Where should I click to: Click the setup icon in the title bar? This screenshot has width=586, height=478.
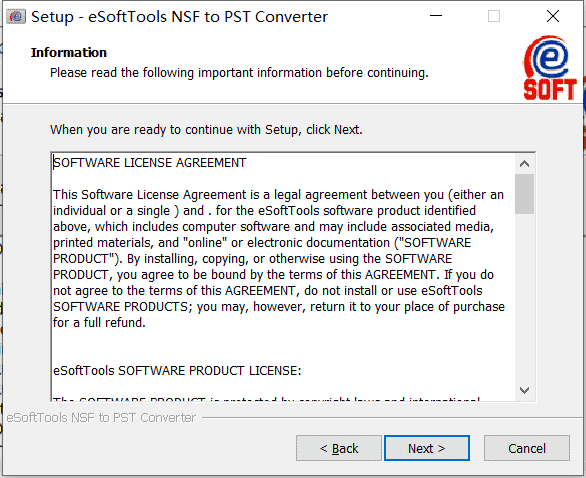point(16,17)
